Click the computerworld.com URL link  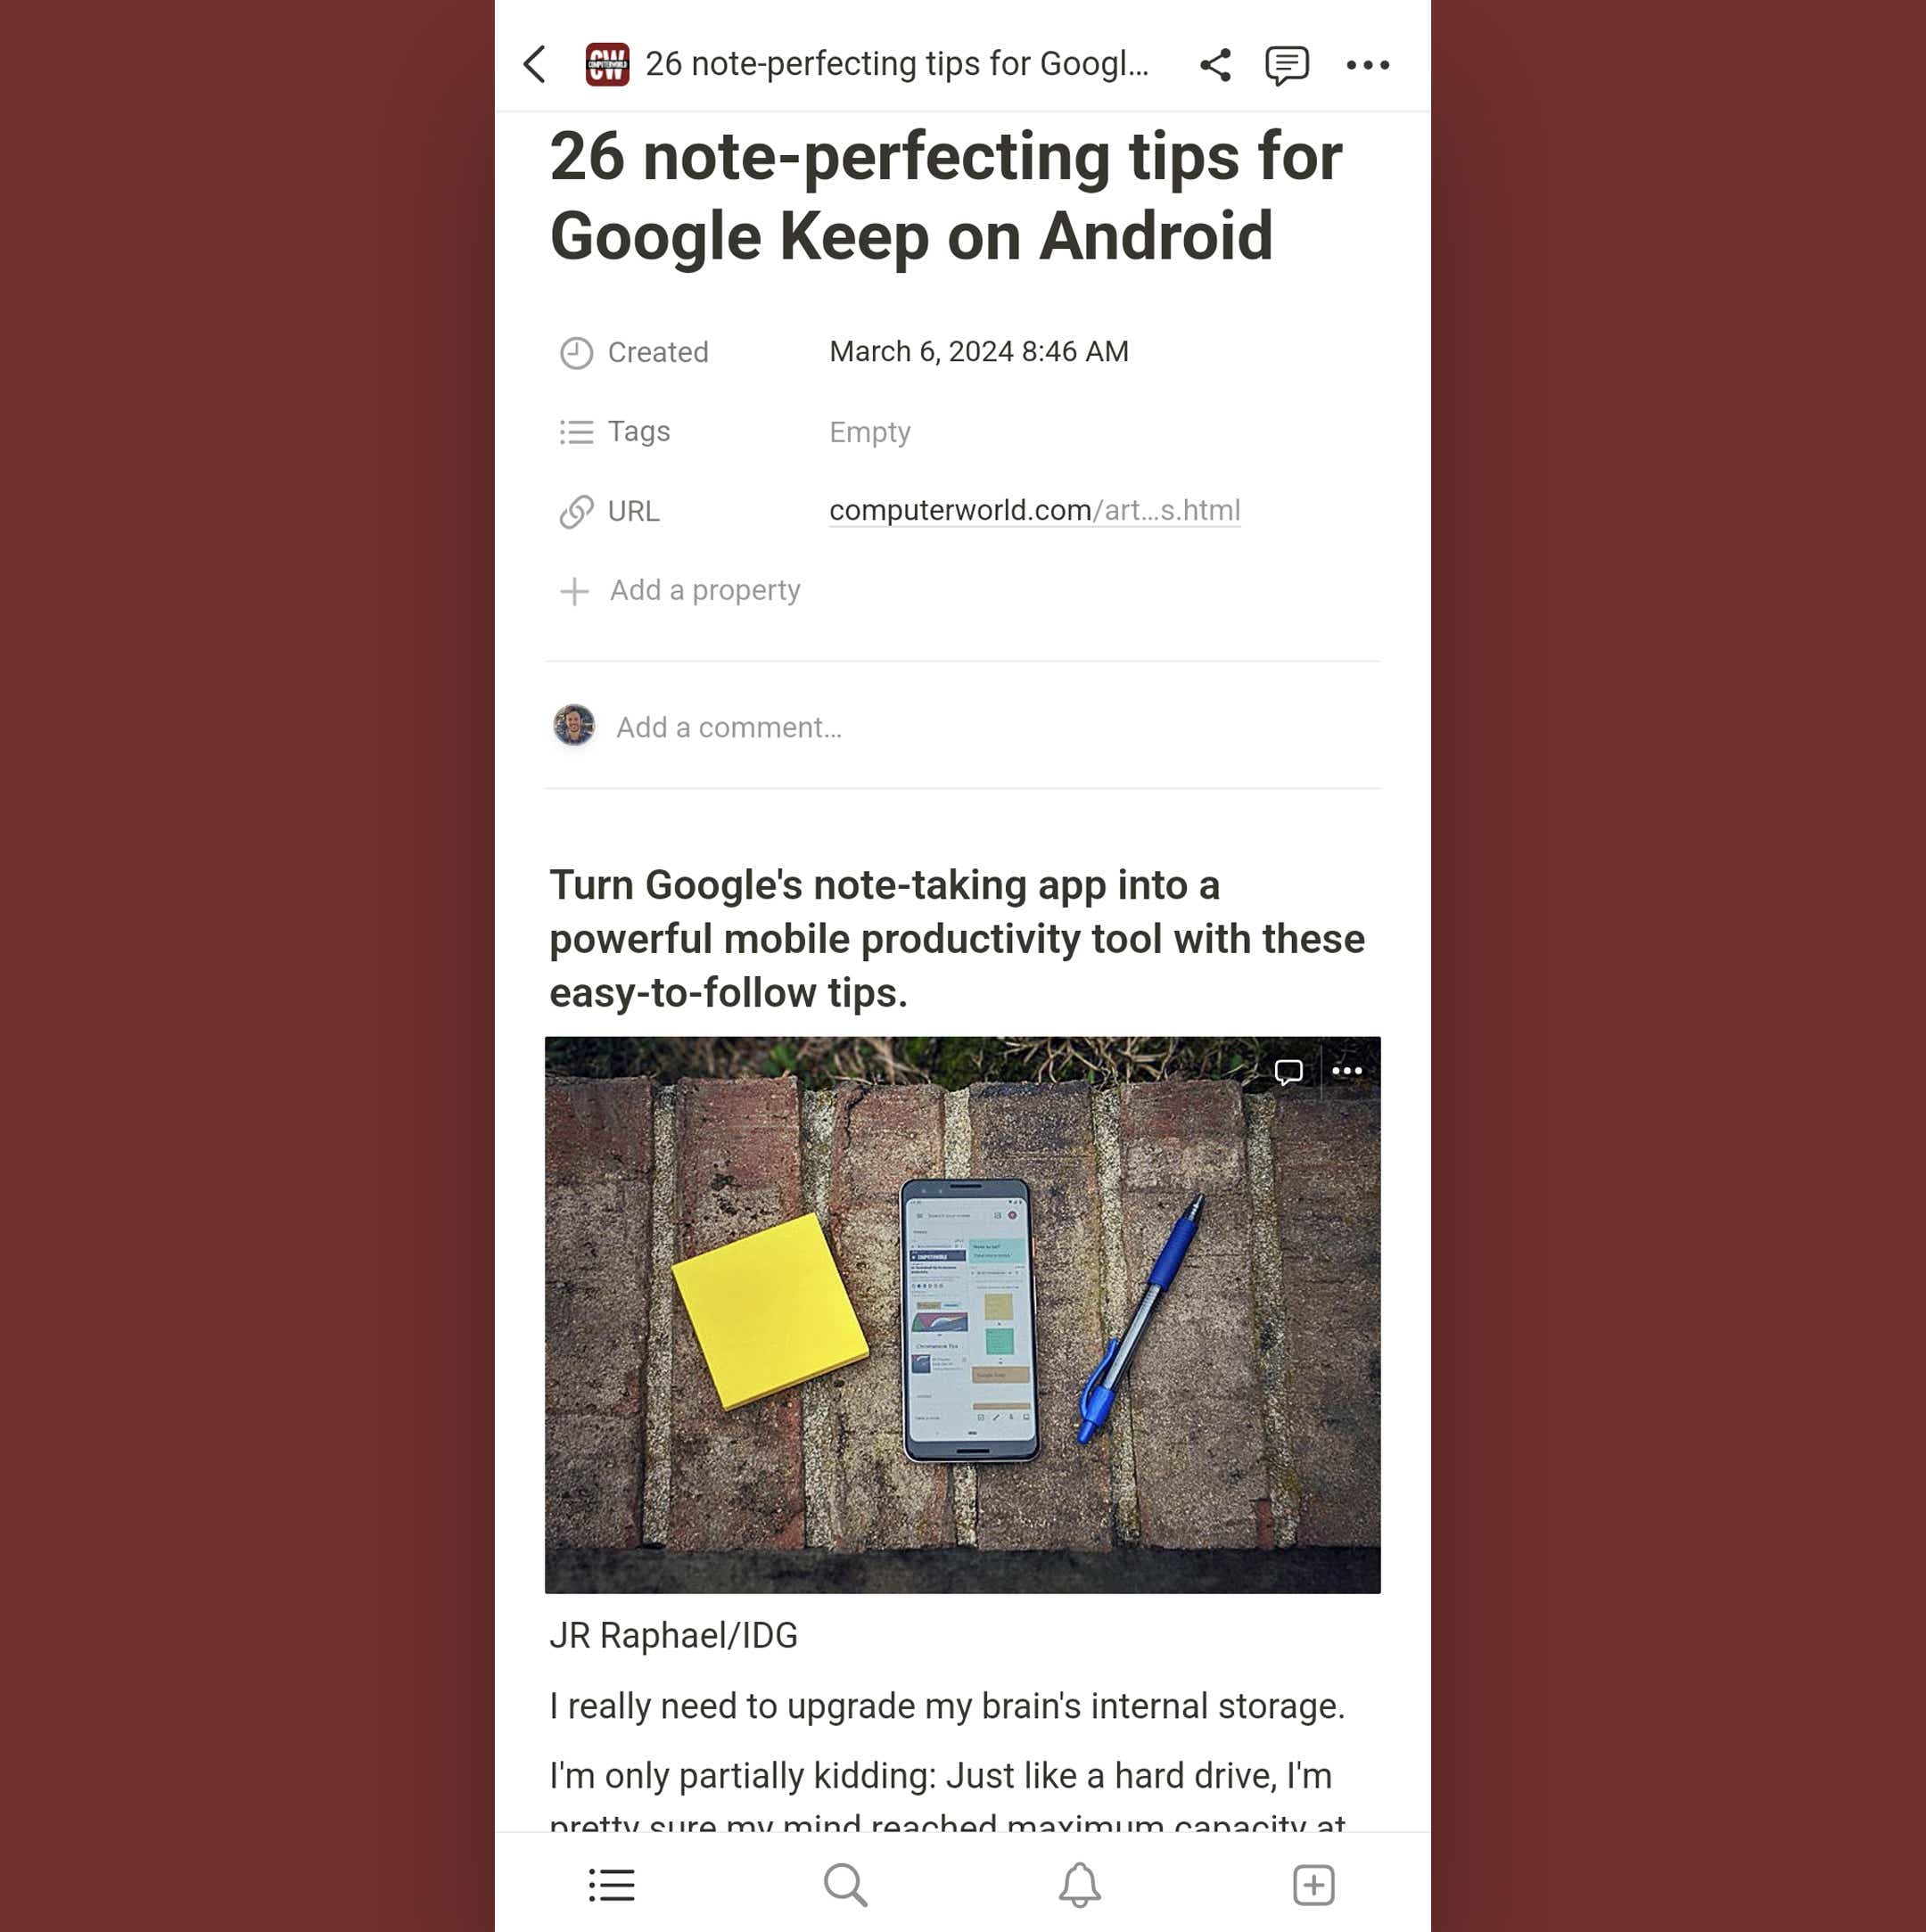1033,511
